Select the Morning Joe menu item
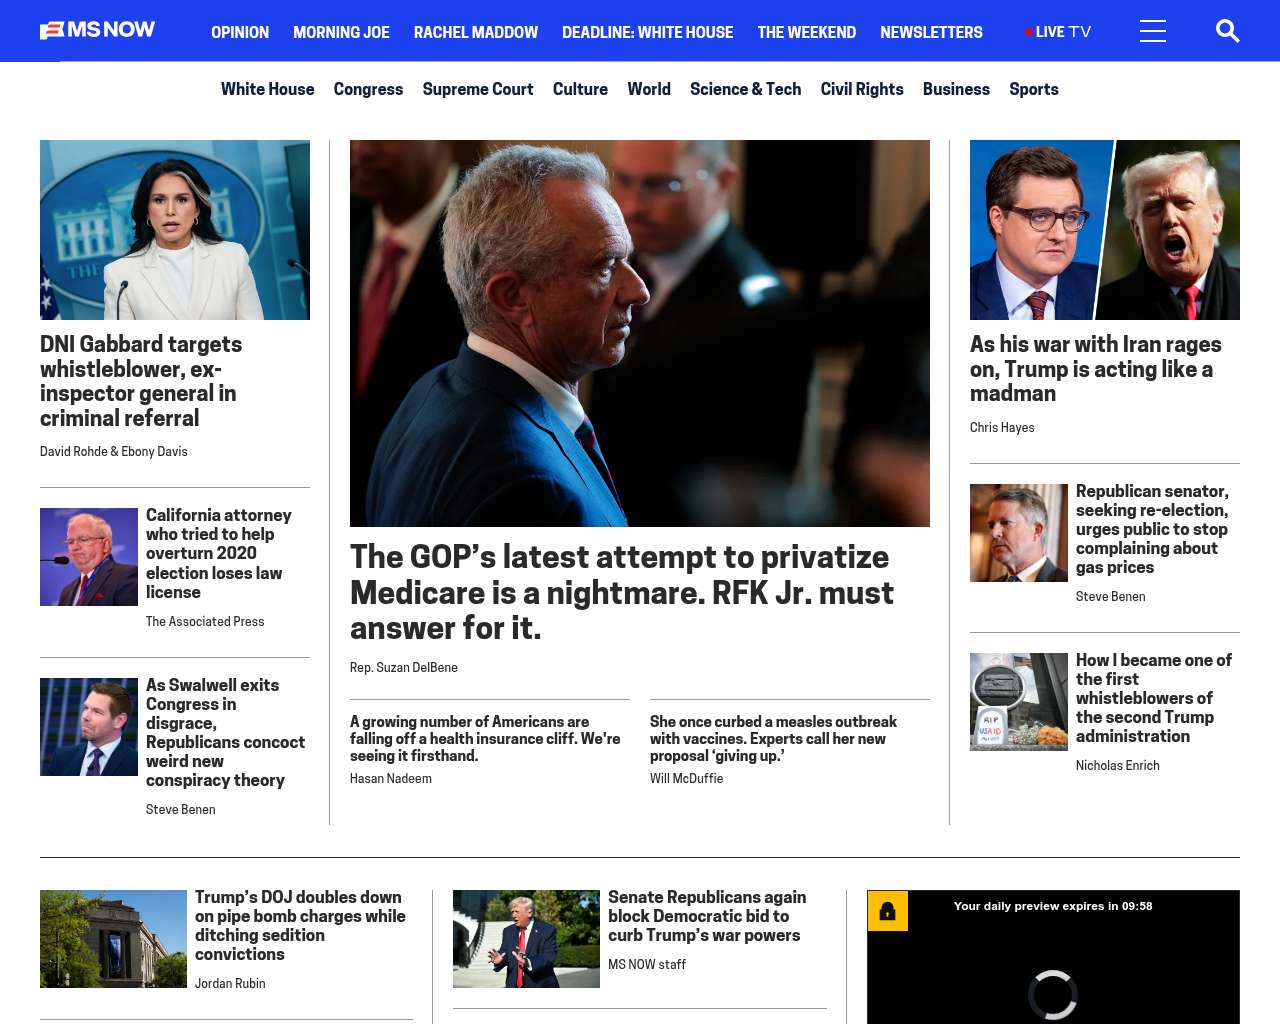Viewport: 1280px width, 1024px height. 341,32
